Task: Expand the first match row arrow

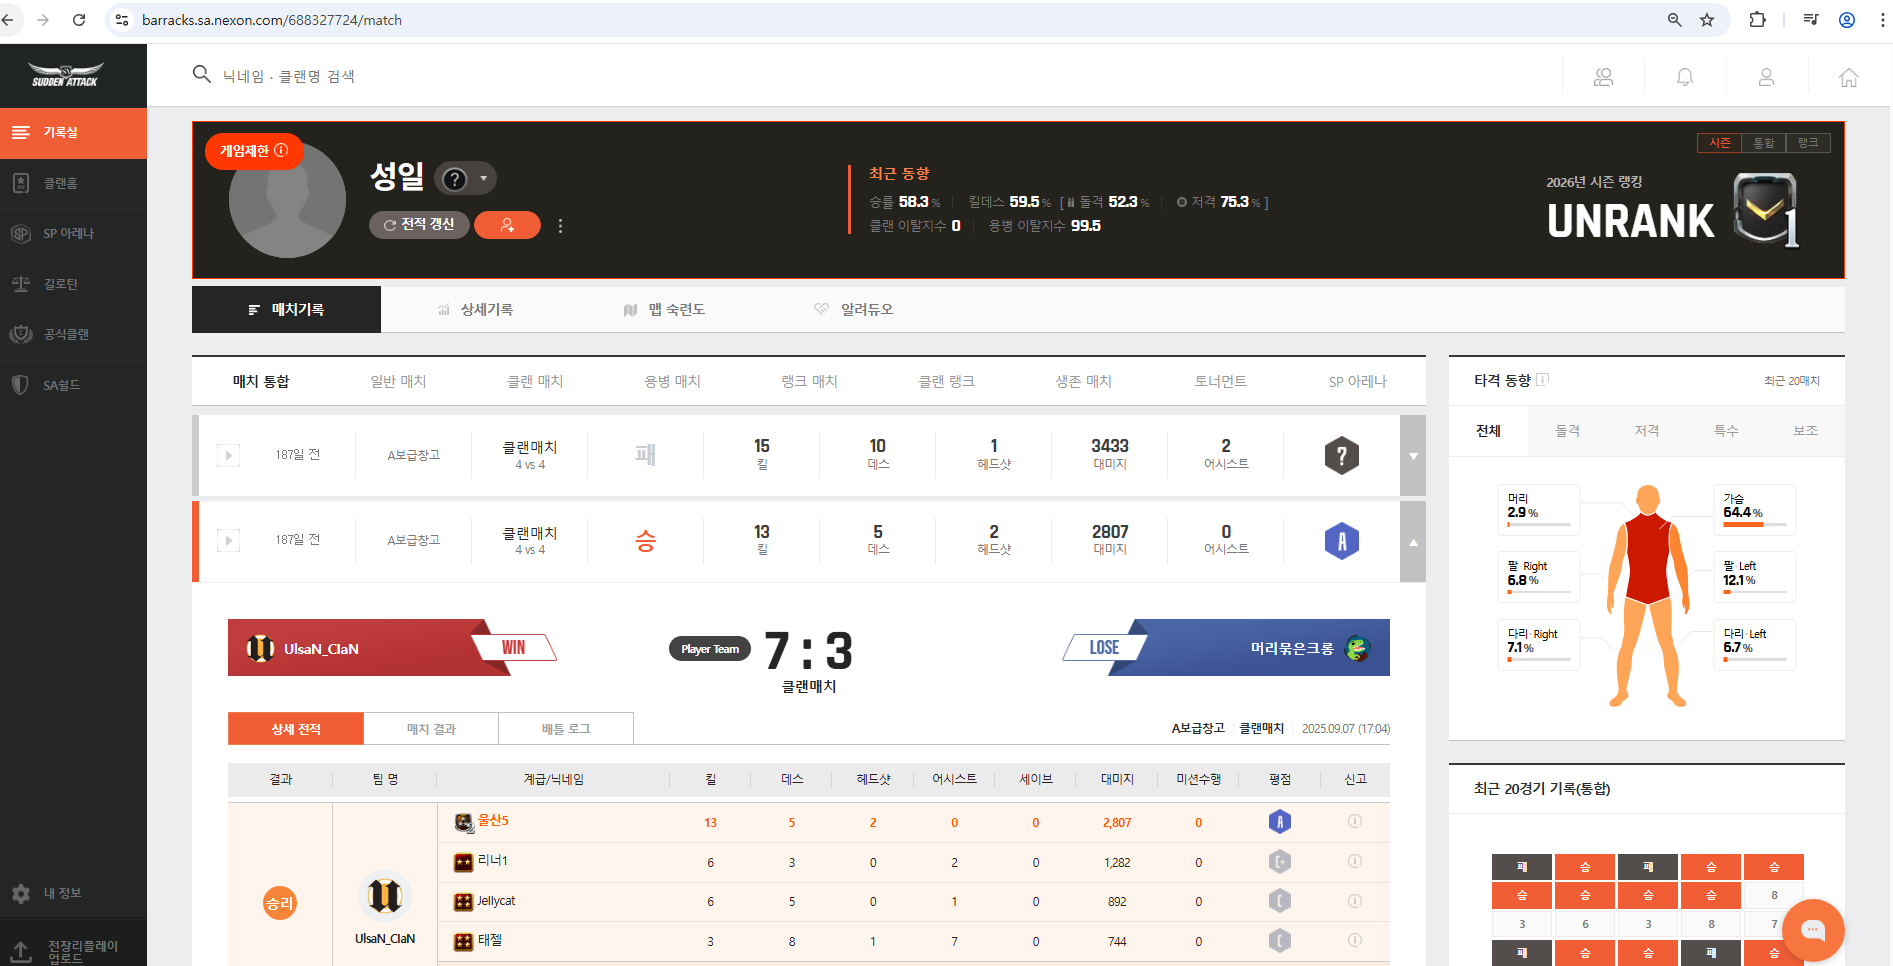Action: point(1412,456)
